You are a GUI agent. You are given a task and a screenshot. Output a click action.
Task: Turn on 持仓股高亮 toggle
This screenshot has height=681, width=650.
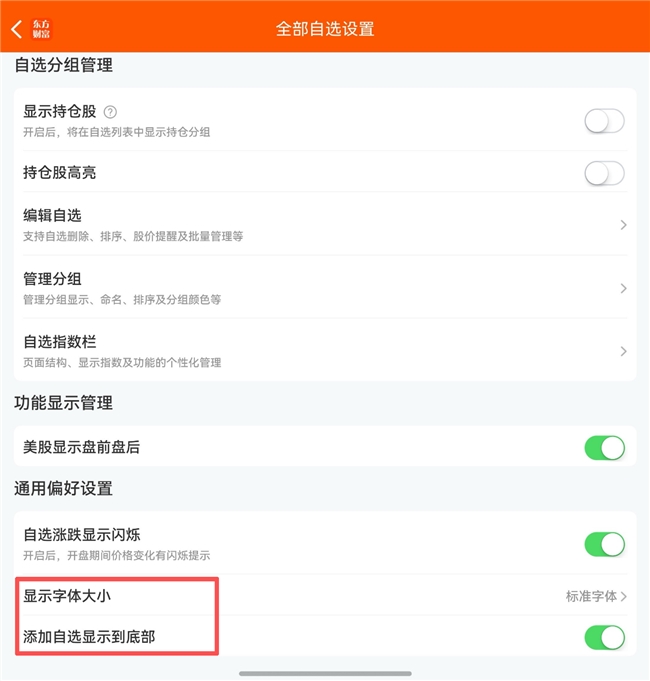[x=604, y=173]
